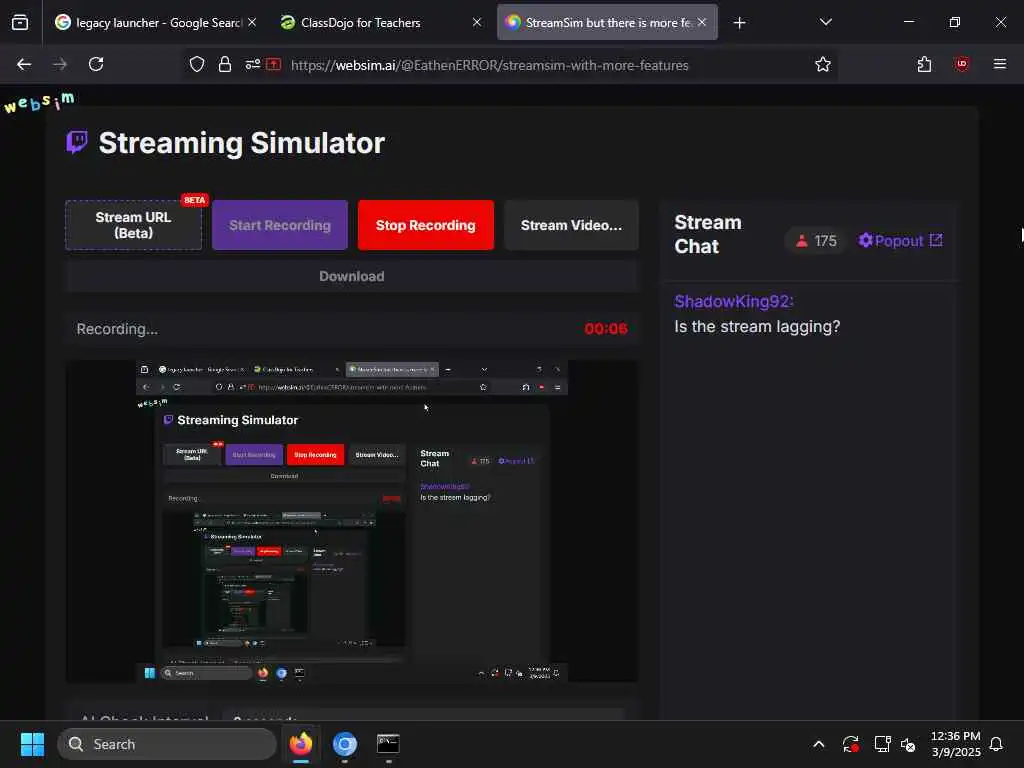Open site permissions icon in address bar

253,64
